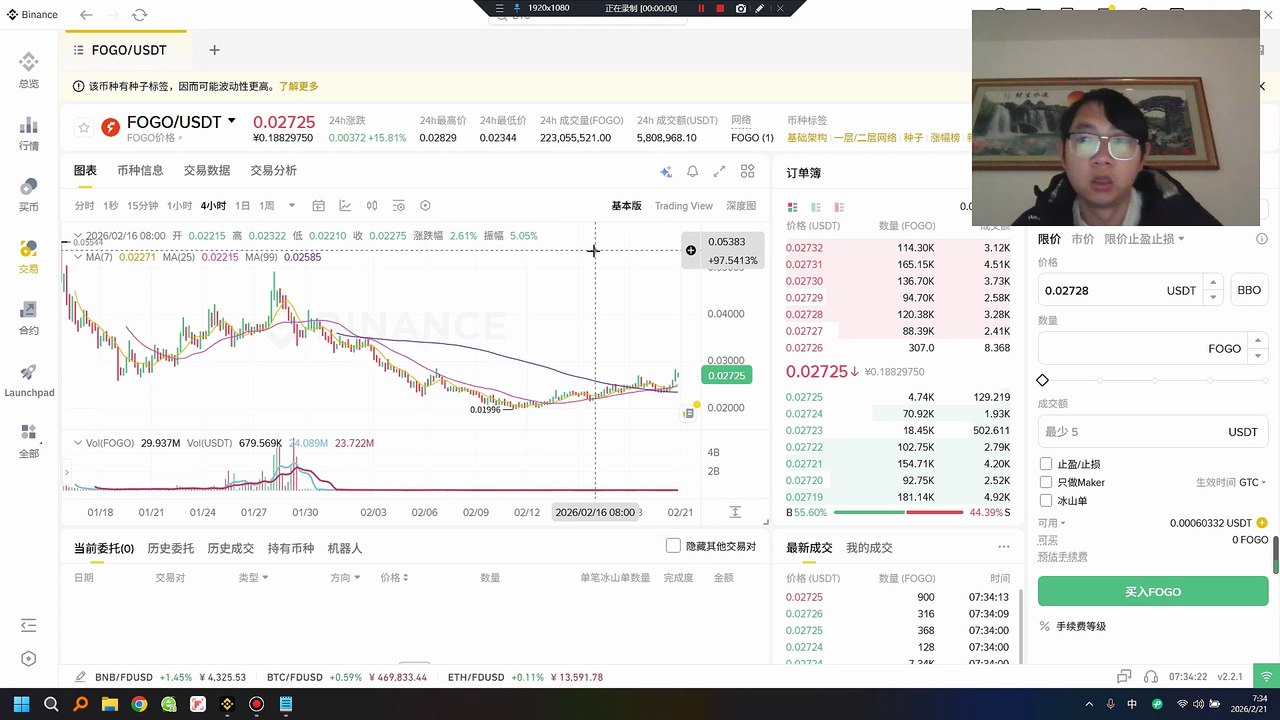
Task: Expand more chart time intervals dropdown arrow
Action: (292, 206)
